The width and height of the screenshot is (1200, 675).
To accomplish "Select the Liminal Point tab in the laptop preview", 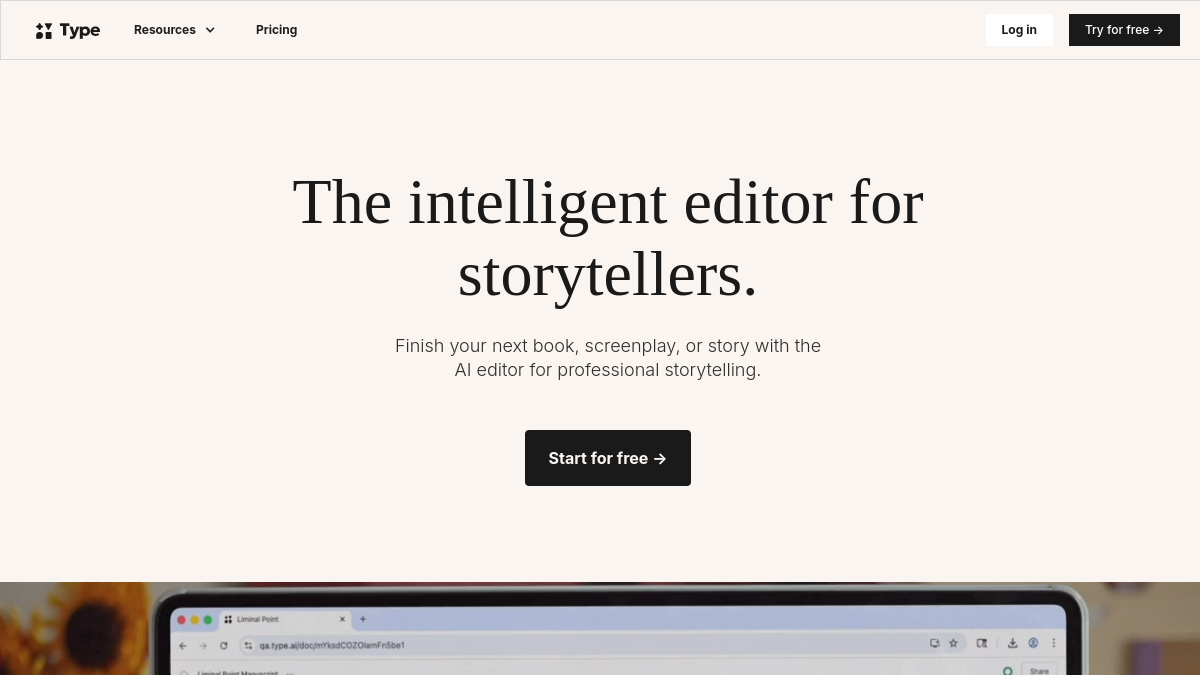I will [284, 619].
